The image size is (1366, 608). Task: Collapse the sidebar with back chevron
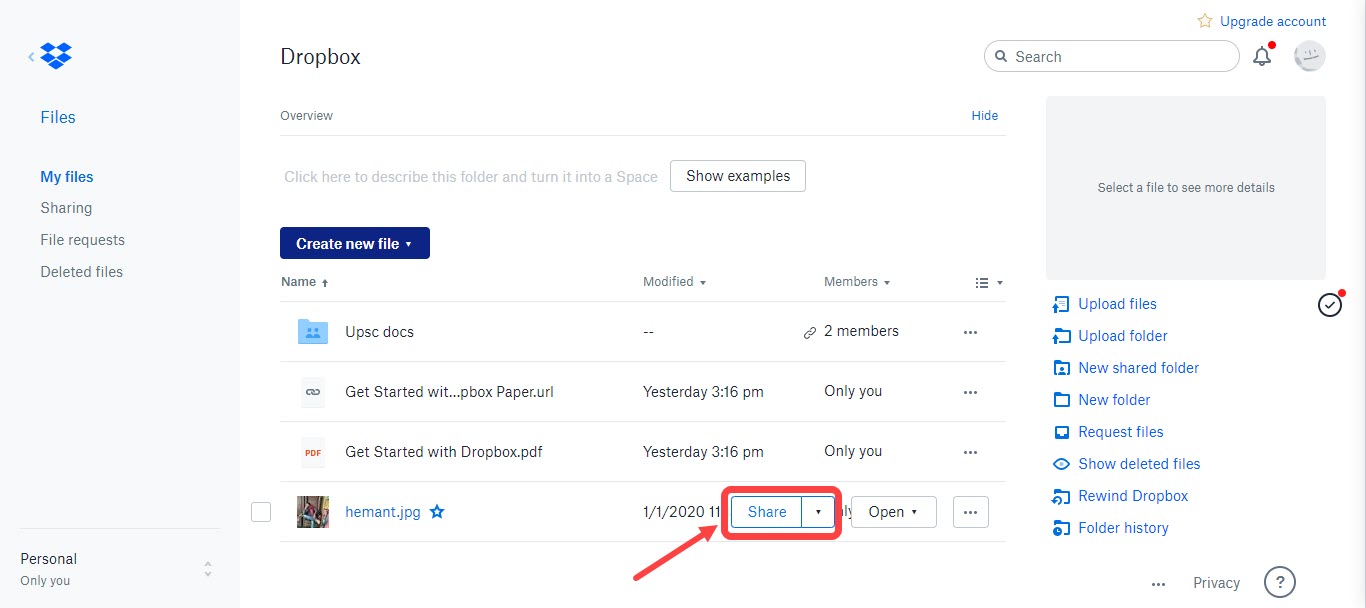[31, 57]
